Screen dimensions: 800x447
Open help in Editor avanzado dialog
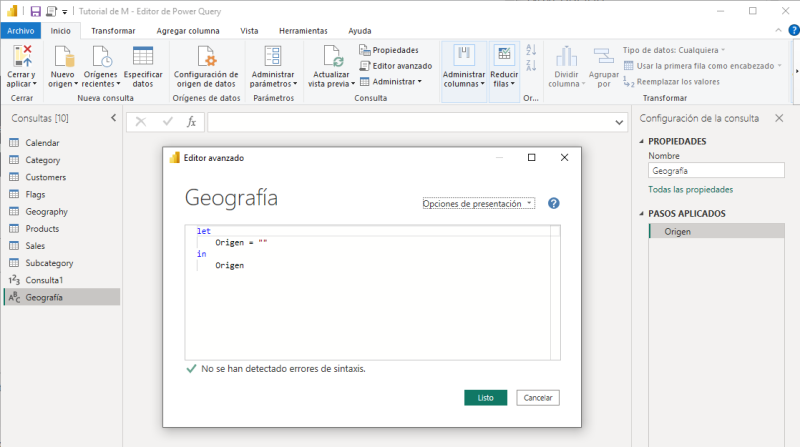554,204
